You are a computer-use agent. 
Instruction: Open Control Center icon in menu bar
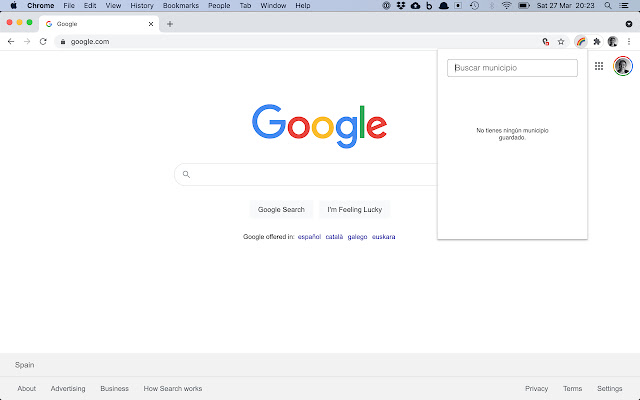[x=624, y=6]
